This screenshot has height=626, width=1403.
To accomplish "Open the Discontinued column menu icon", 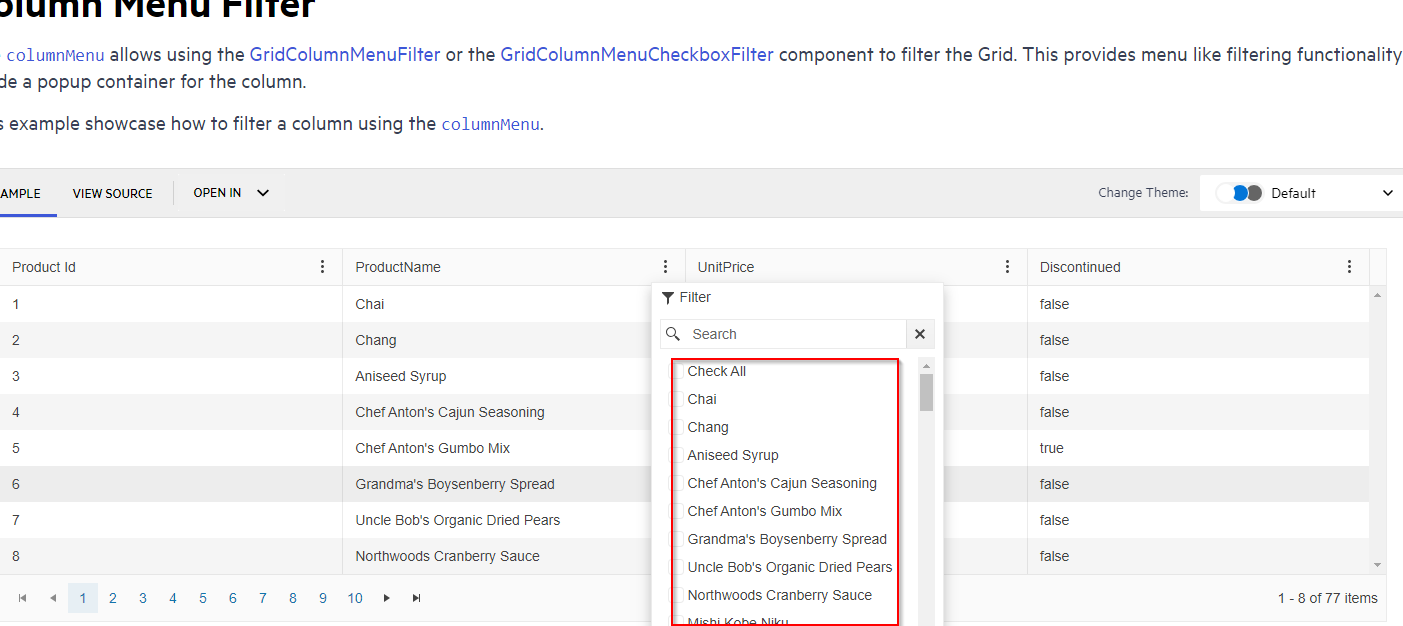I will pos(1349,267).
